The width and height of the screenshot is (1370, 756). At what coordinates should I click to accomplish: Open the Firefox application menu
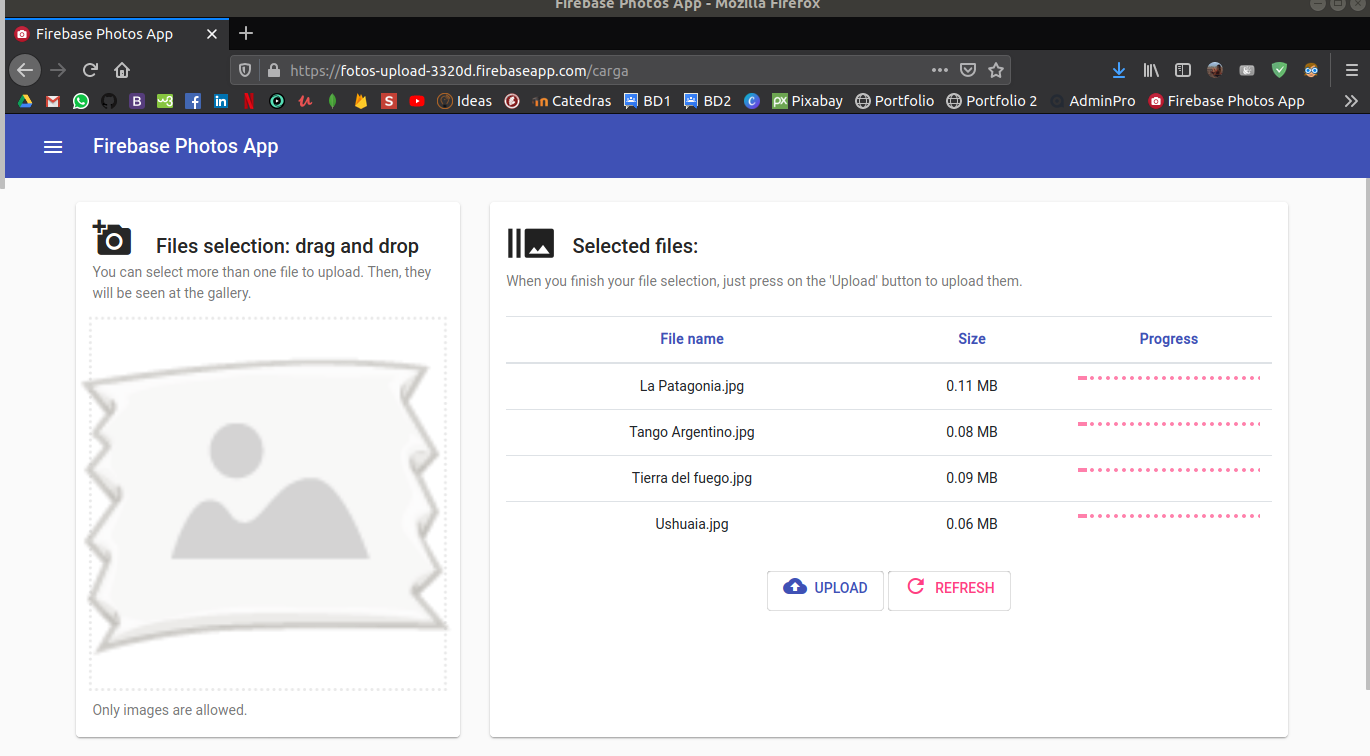click(x=1352, y=70)
